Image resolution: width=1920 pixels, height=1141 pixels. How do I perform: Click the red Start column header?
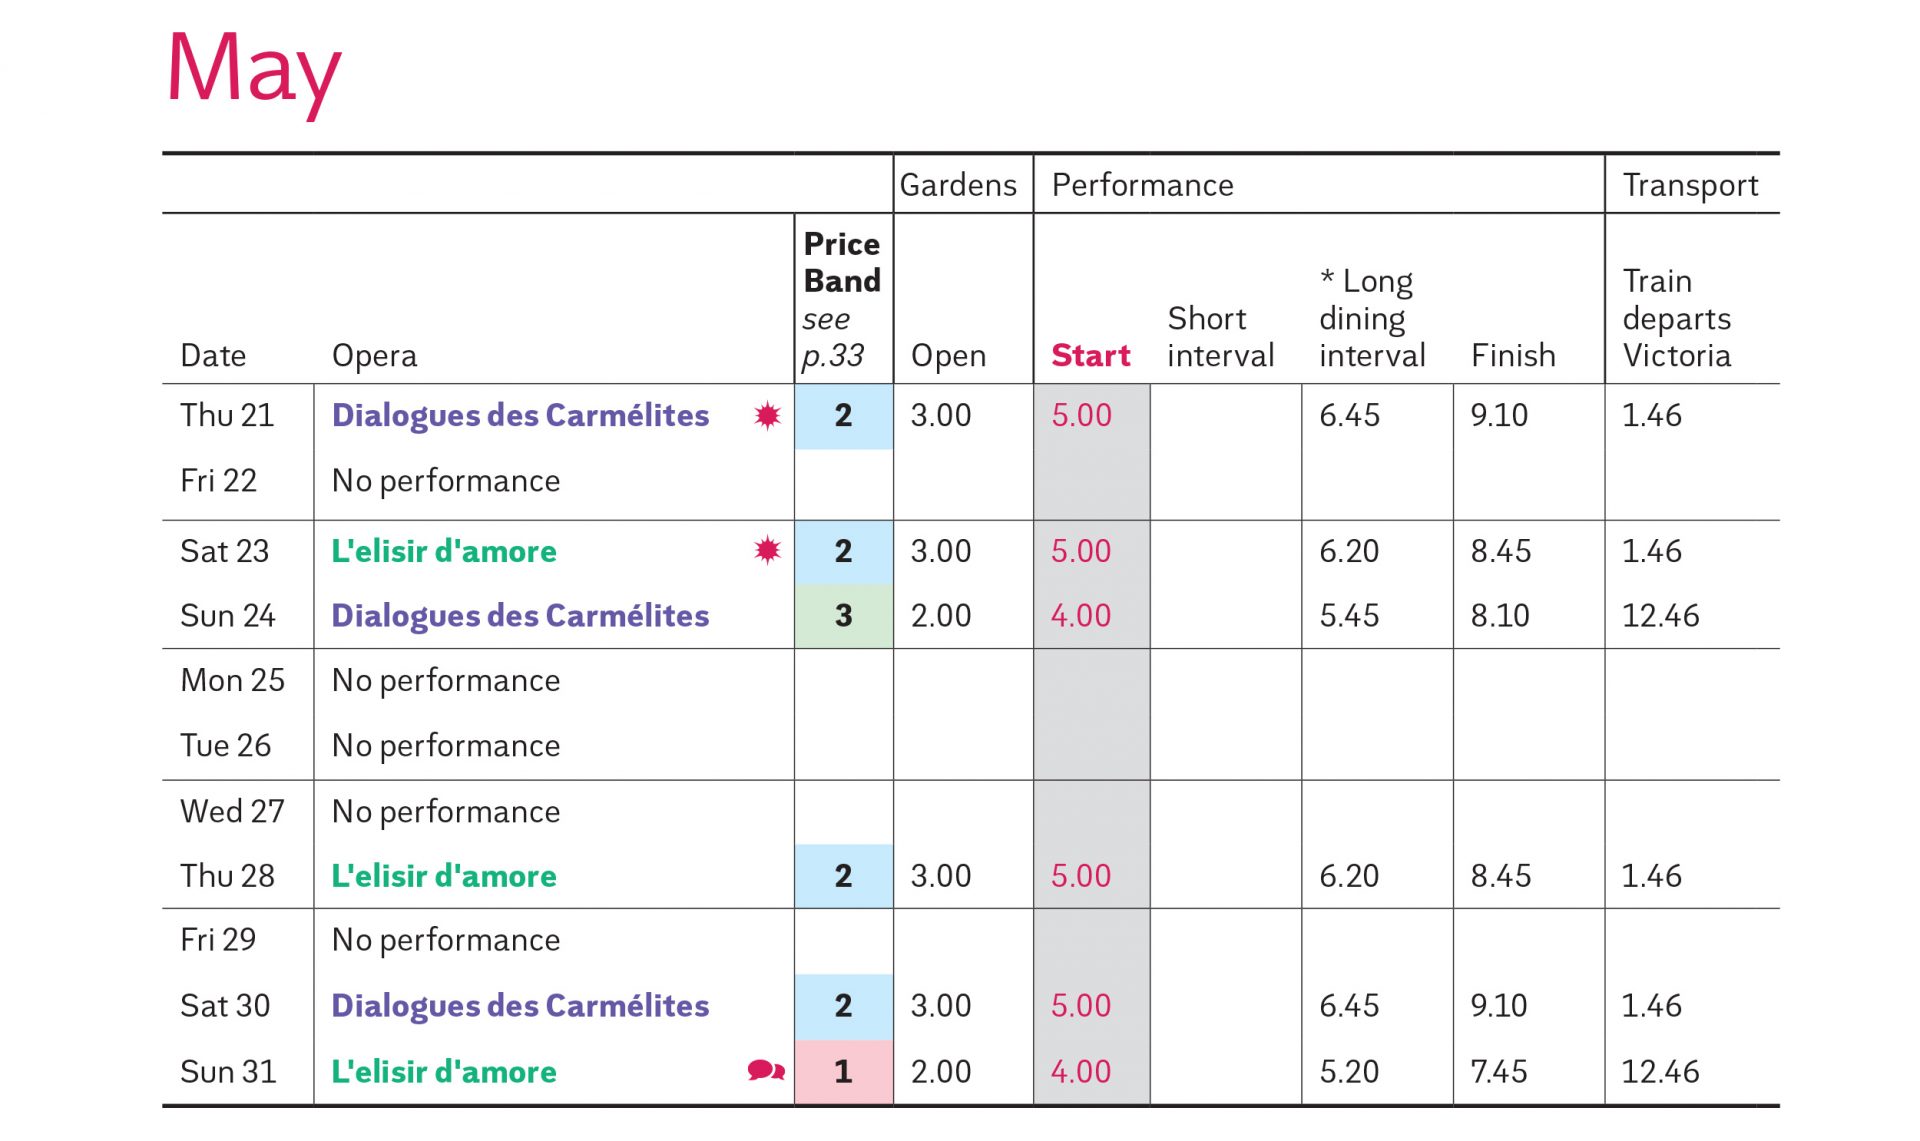click(x=1090, y=355)
